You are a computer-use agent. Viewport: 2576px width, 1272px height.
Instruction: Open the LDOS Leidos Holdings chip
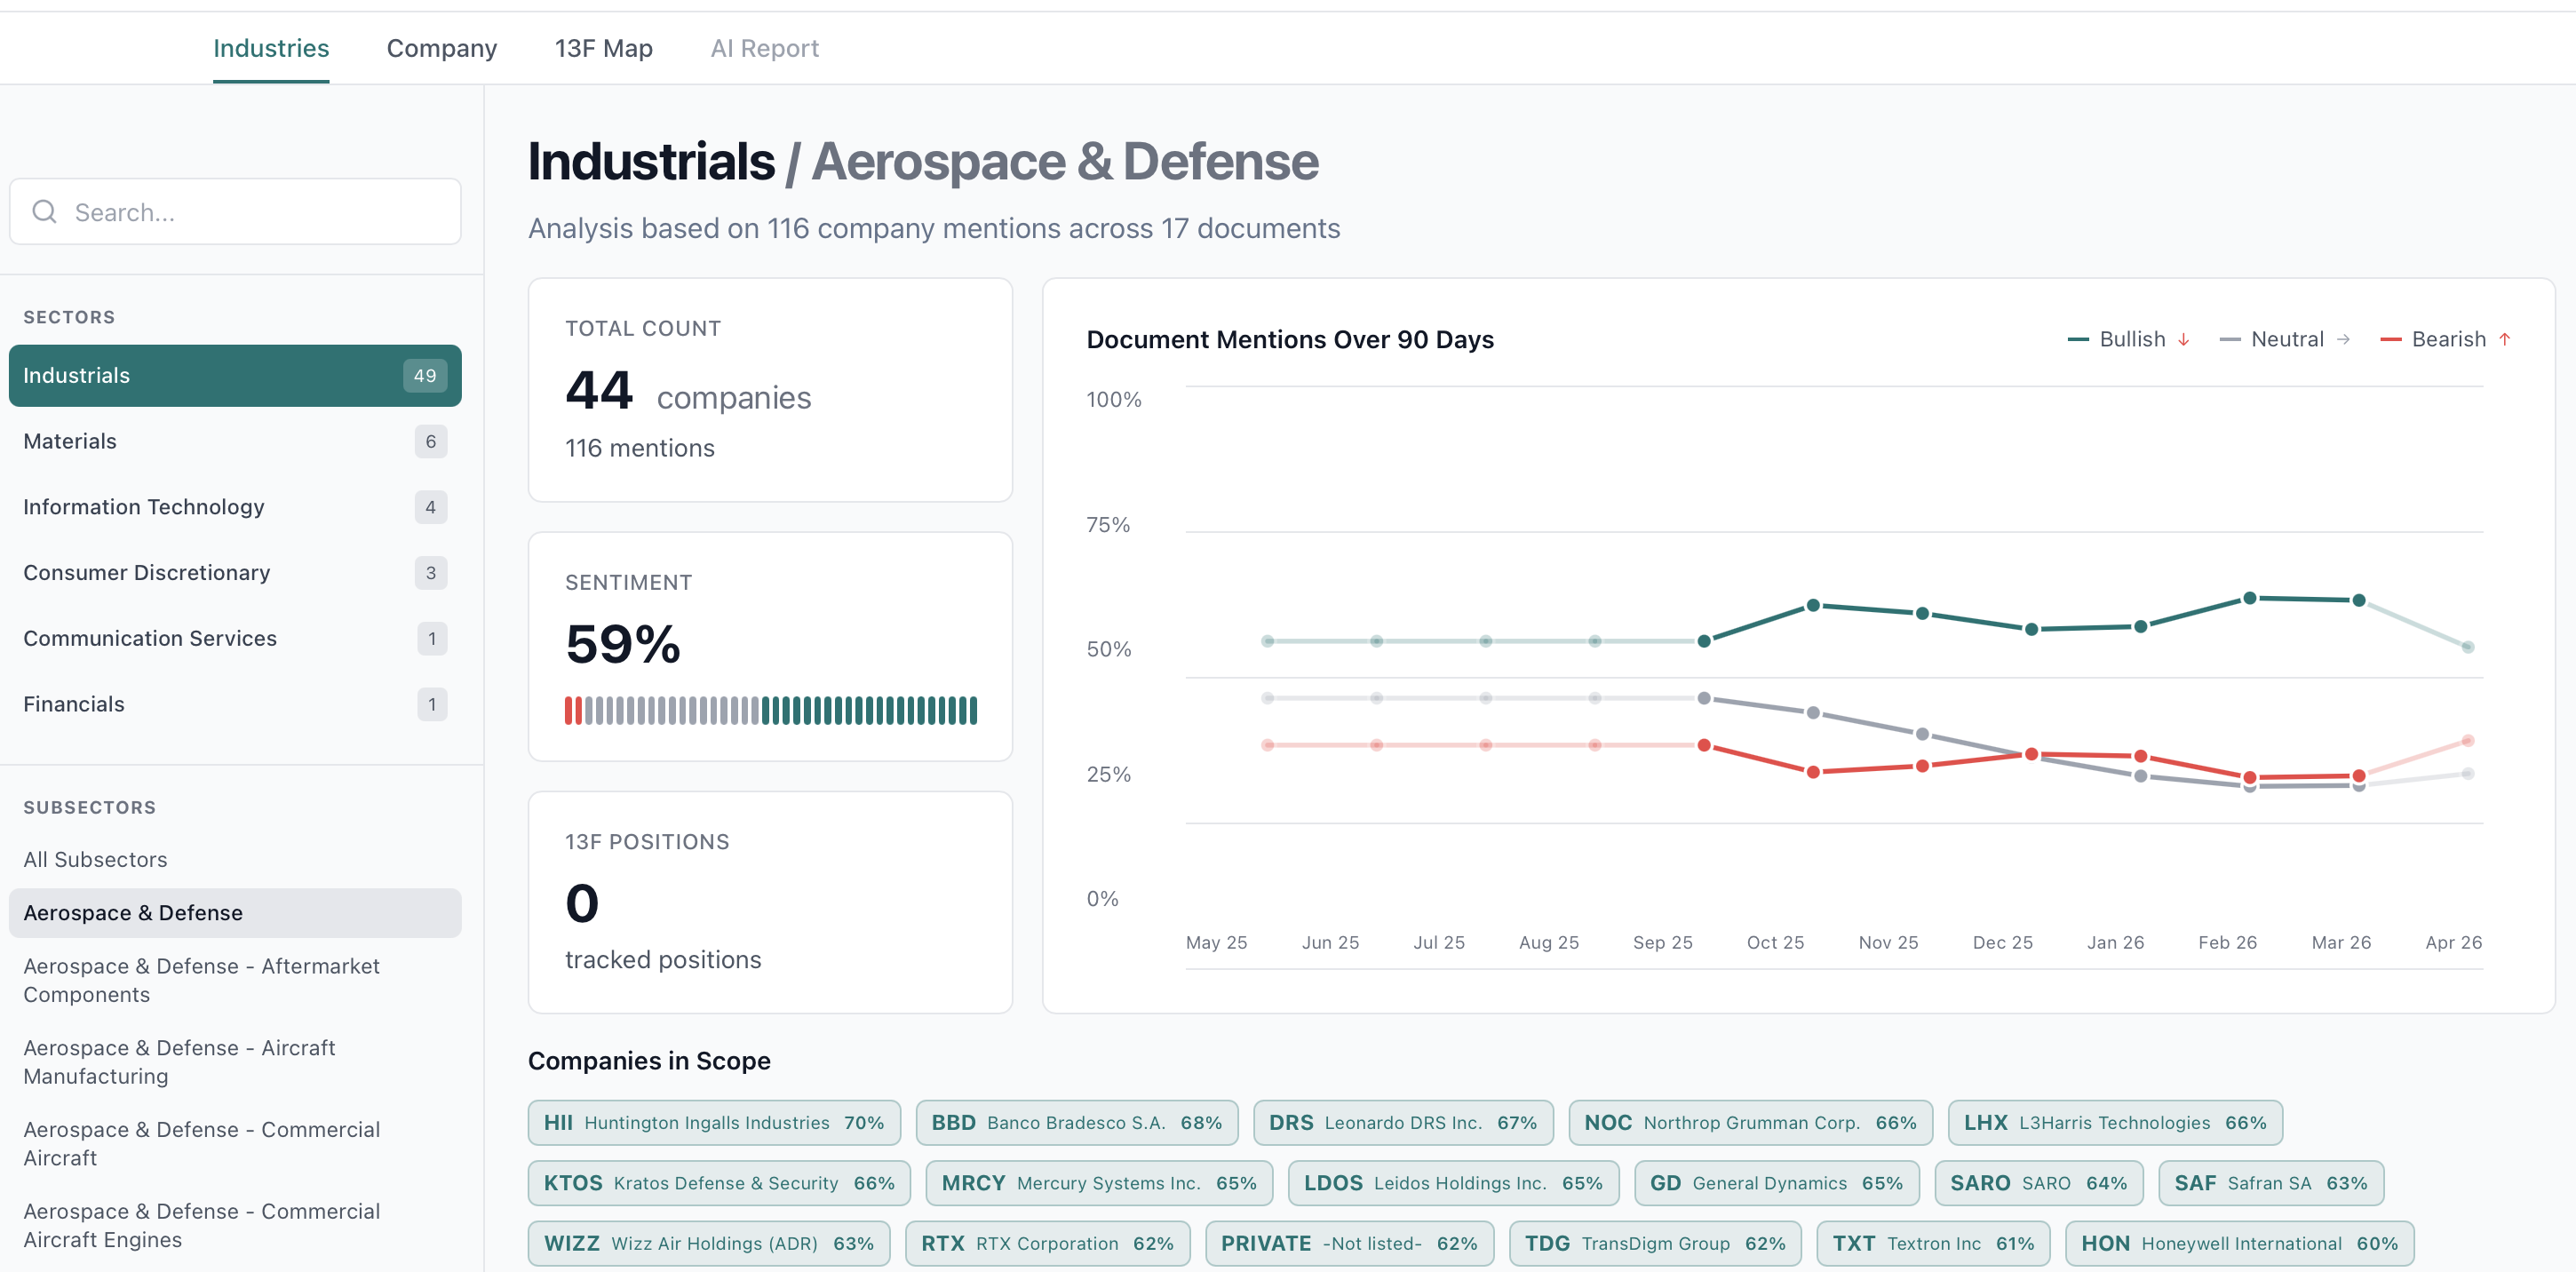pos(1453,1183)
